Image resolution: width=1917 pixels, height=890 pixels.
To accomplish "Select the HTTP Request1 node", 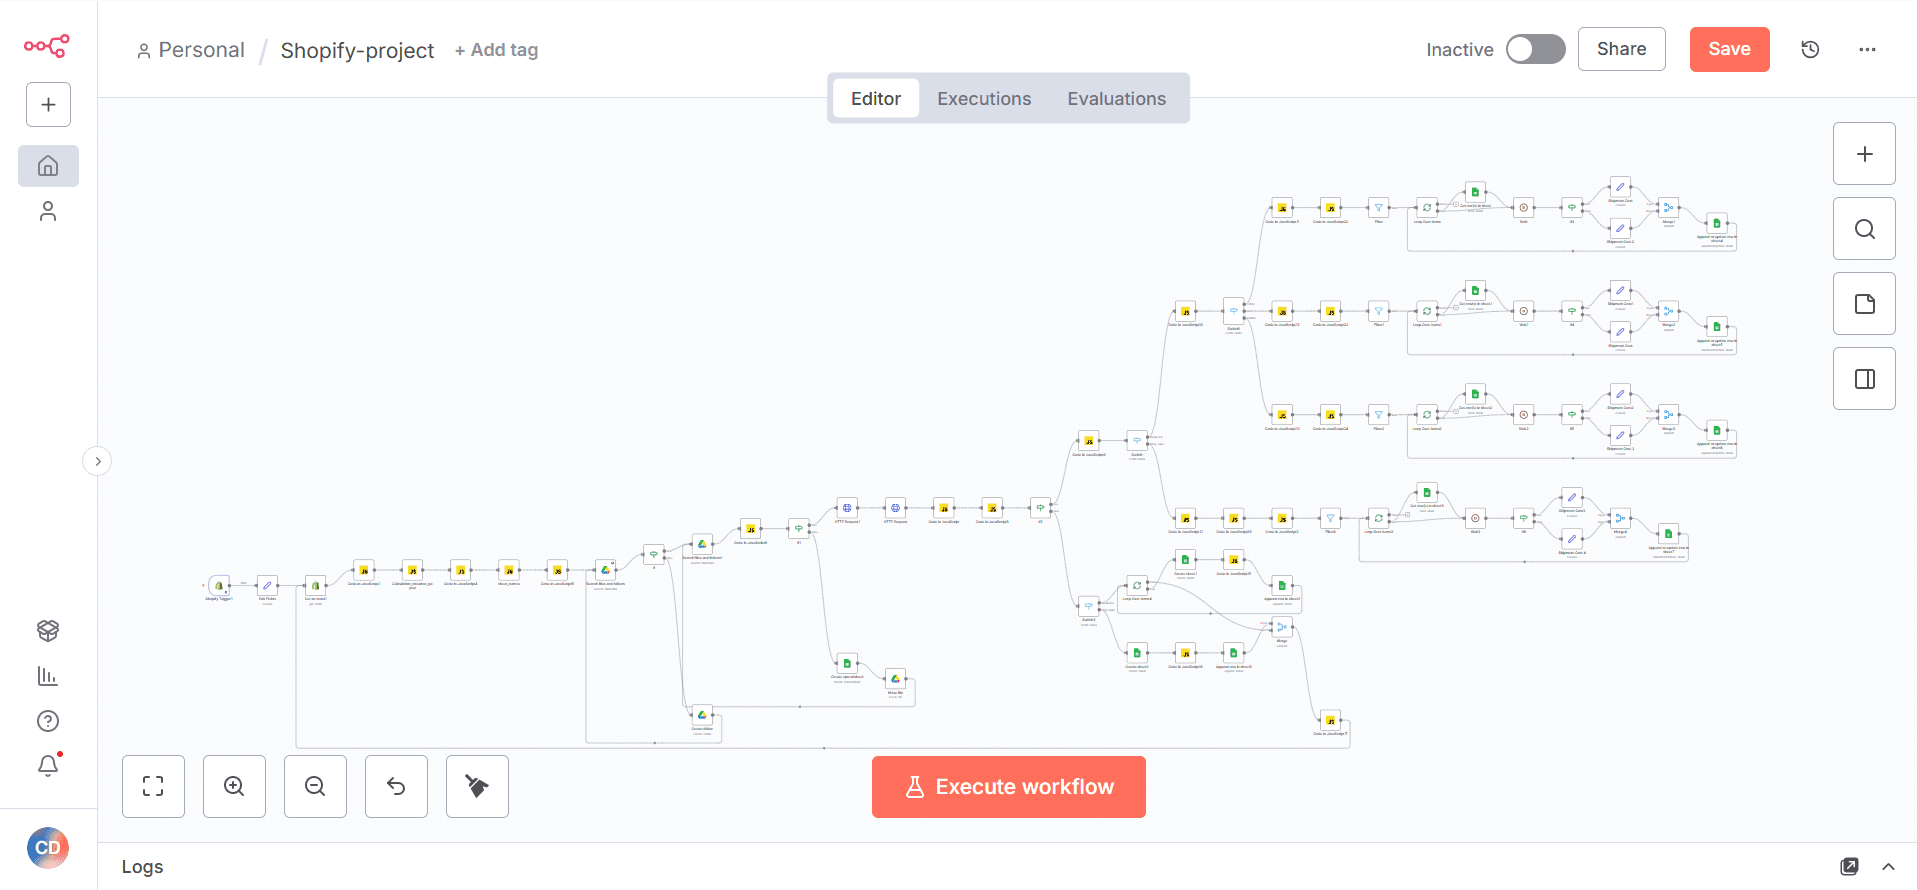I will point(847,508).
